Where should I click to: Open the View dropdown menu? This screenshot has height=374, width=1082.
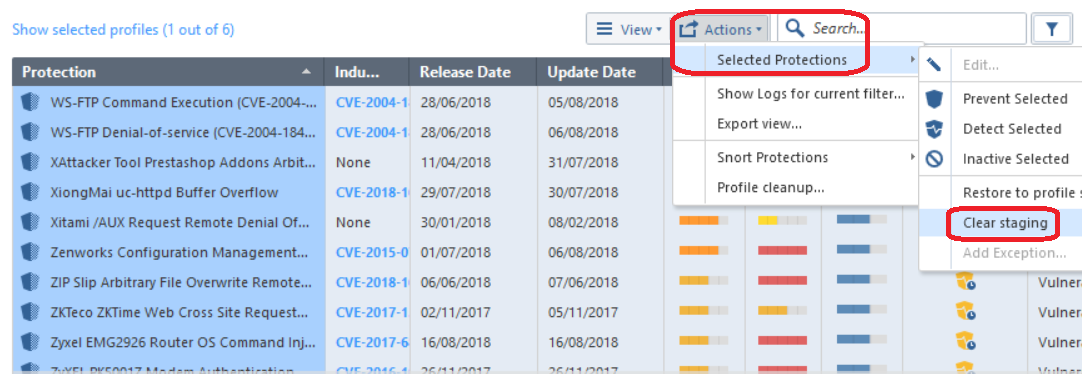[629, 29]
